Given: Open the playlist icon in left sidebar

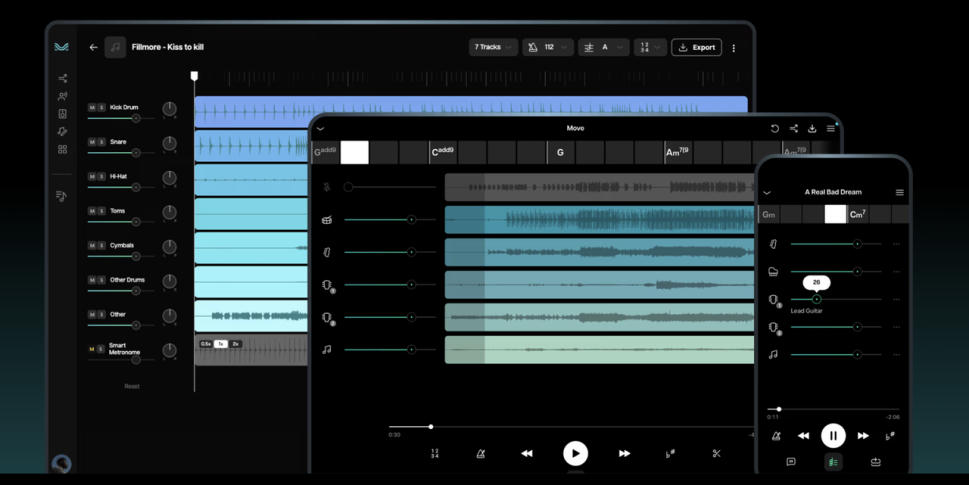Looking at the screenshot, I should (62, 196).
